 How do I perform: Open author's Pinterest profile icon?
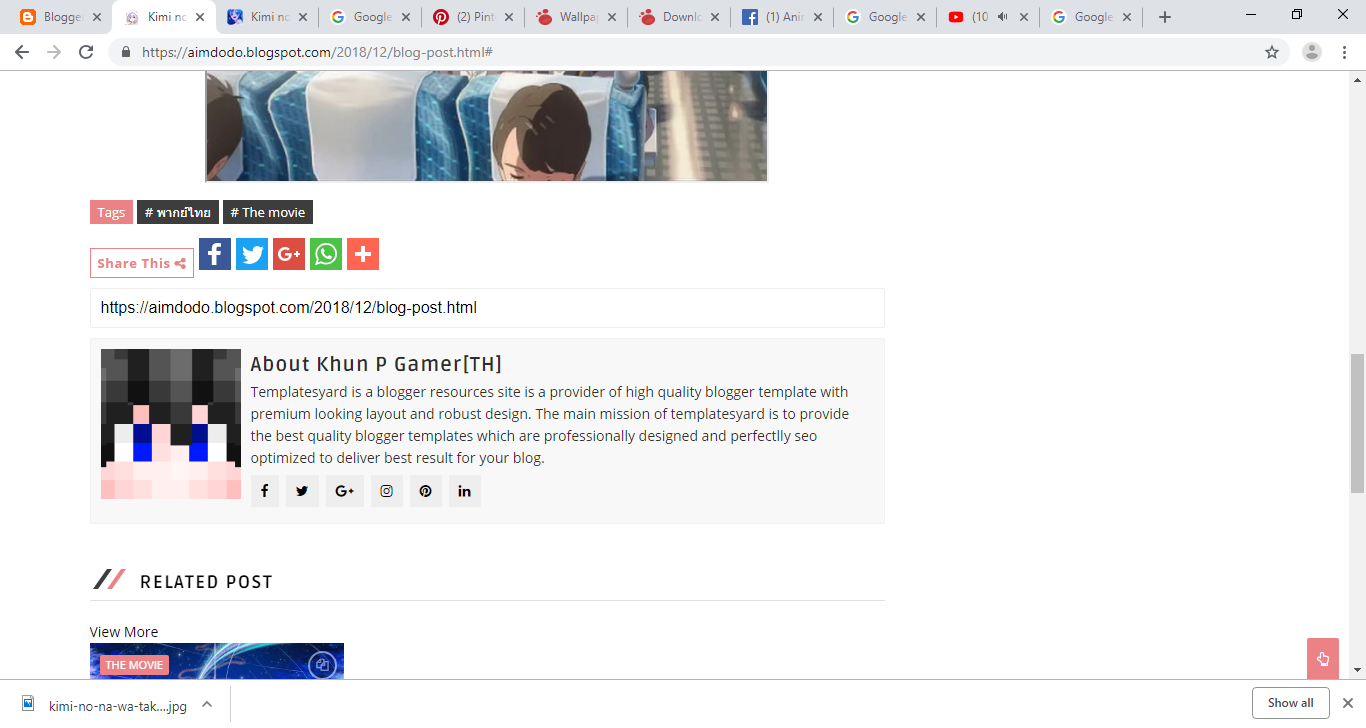[x=425, y=491]
